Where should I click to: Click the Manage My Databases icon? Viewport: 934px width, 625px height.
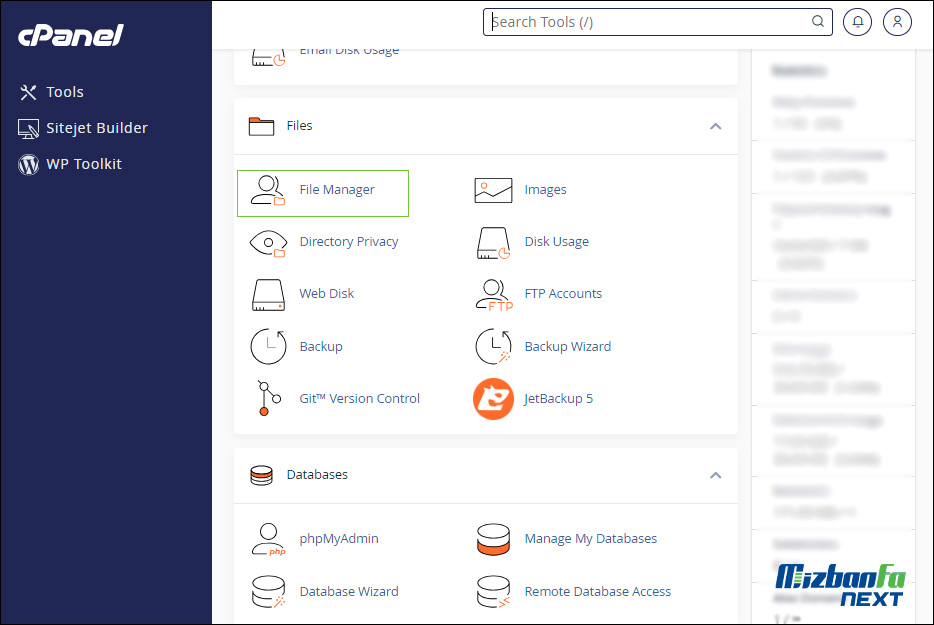pyautogui.click(x=493, y=539)
